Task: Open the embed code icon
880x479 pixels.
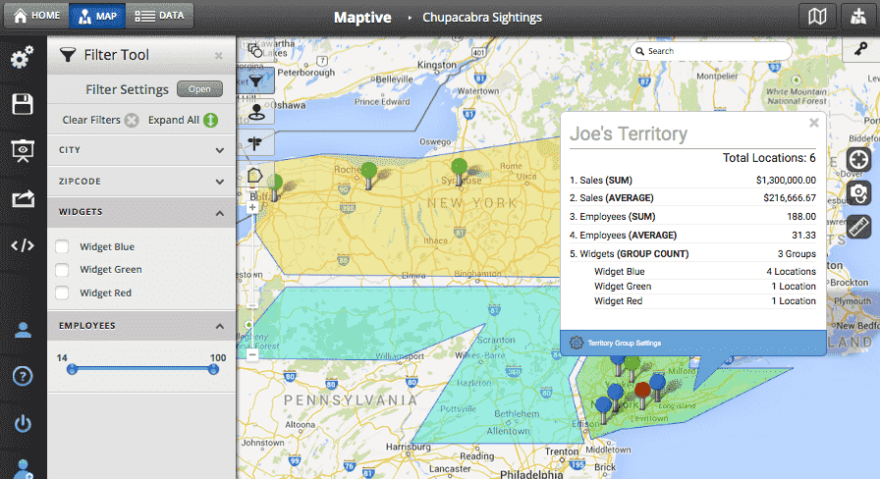Action: [x=22, y=245]
